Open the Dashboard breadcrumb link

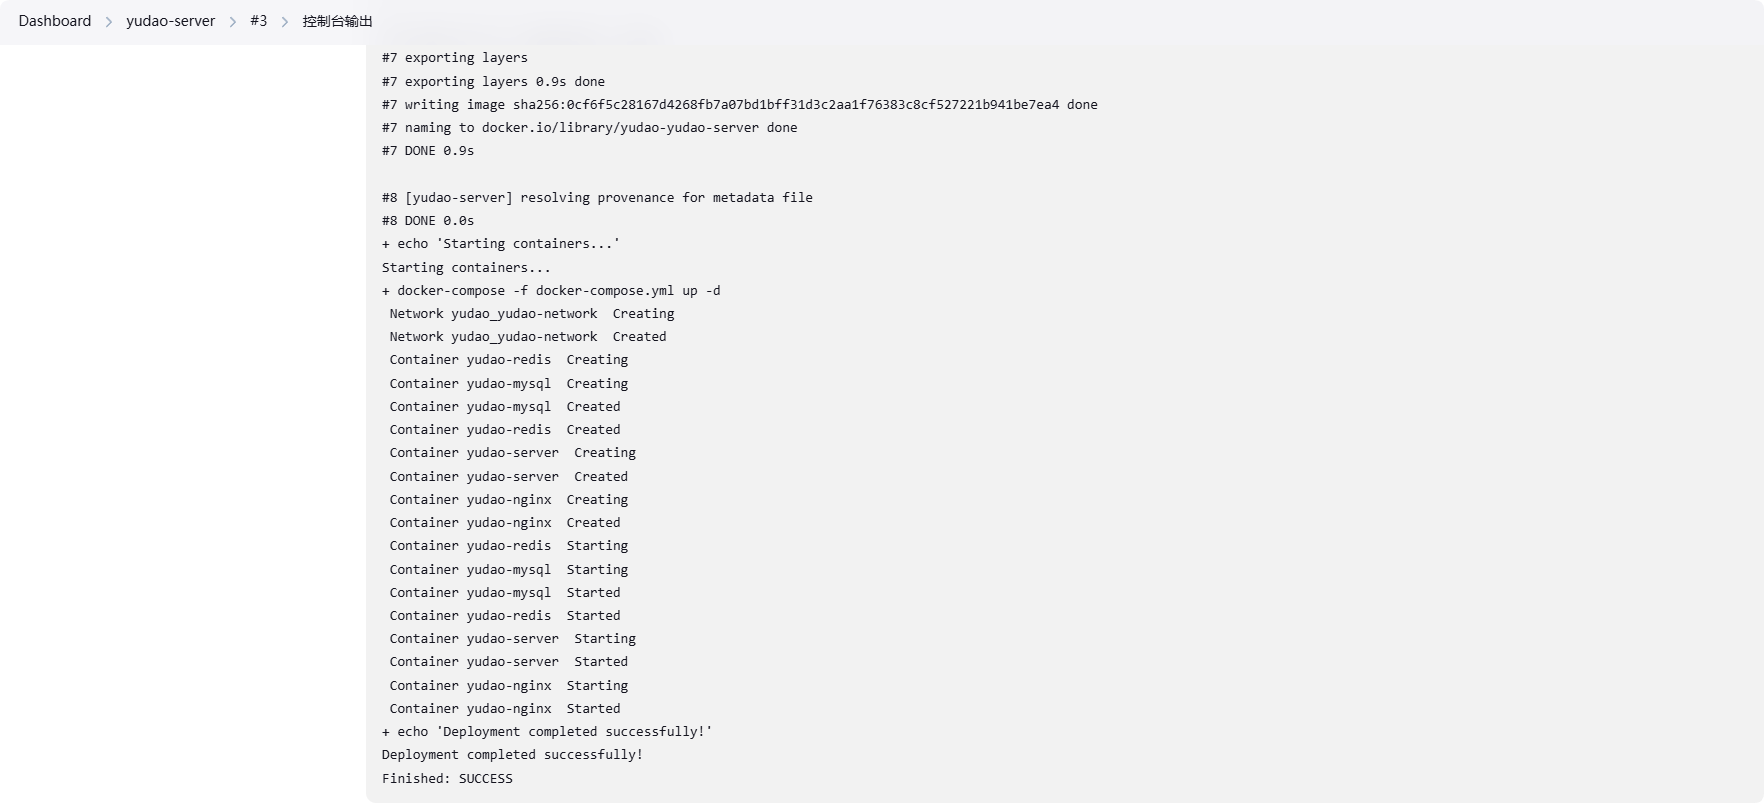(x=55, y=21)
